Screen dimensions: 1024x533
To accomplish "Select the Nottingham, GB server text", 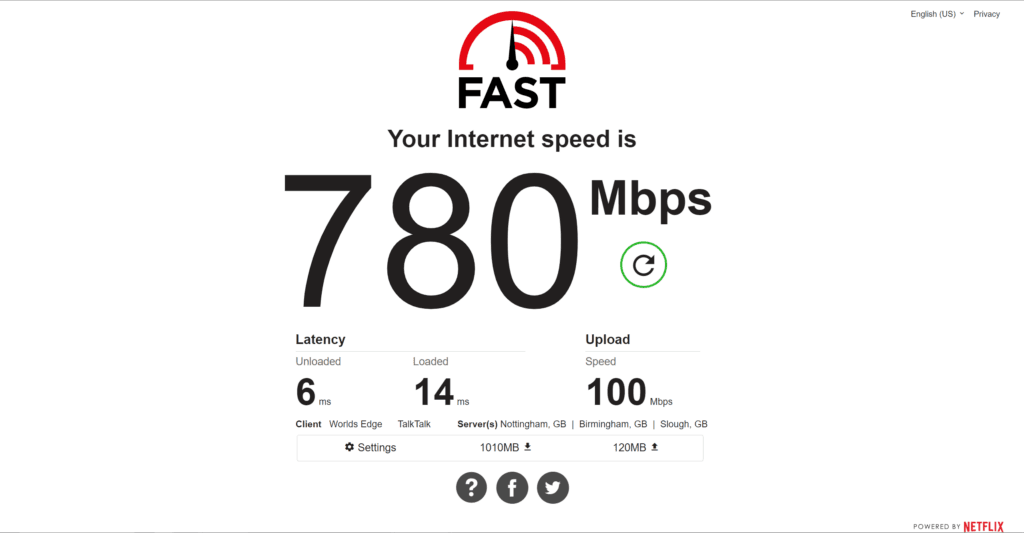I will 533,424.
